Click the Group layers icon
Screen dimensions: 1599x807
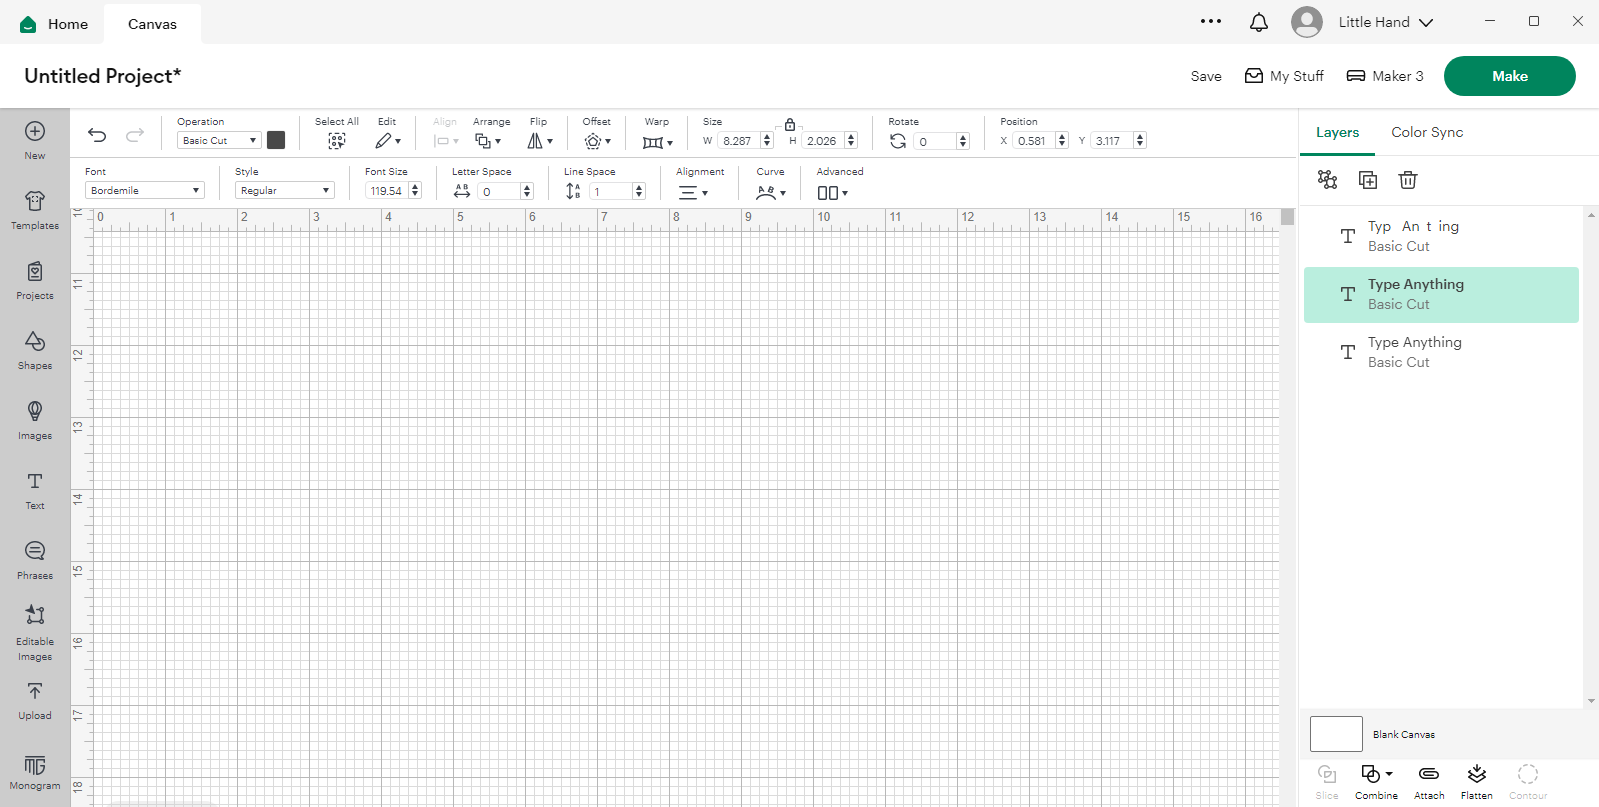[1327, 180]
